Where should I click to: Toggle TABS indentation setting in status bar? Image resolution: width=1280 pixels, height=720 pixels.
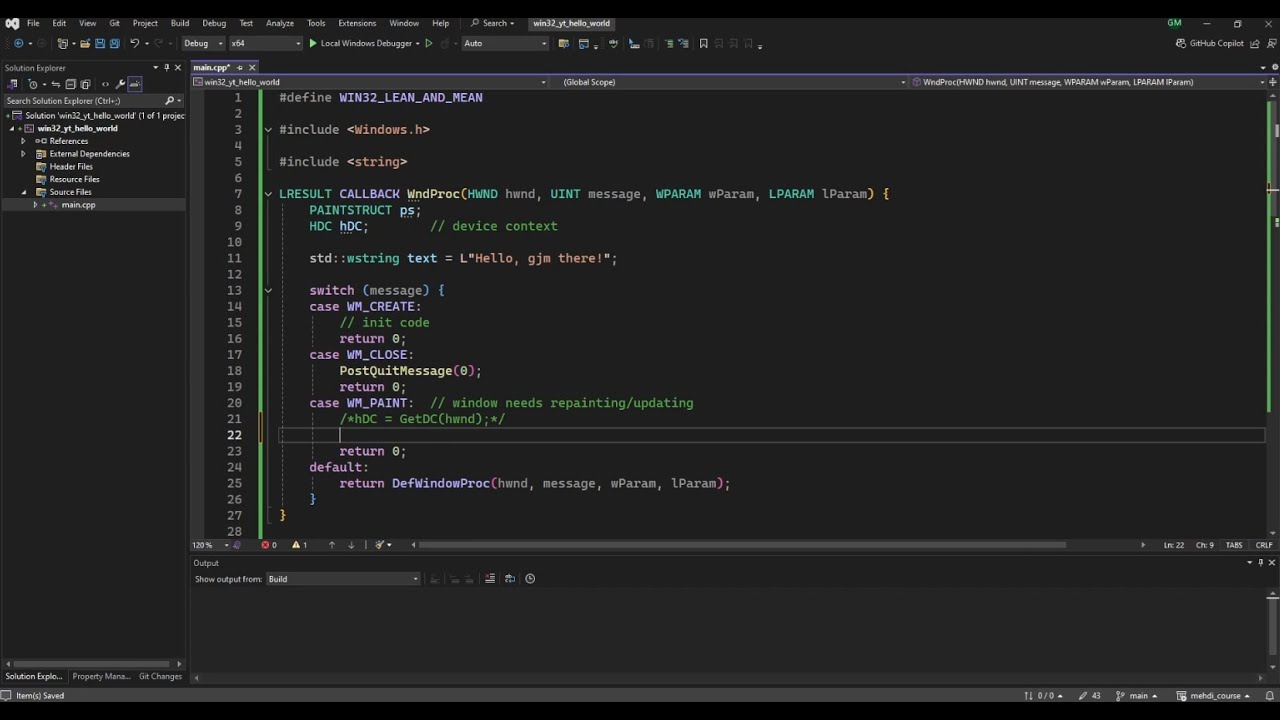point(1234,545)
